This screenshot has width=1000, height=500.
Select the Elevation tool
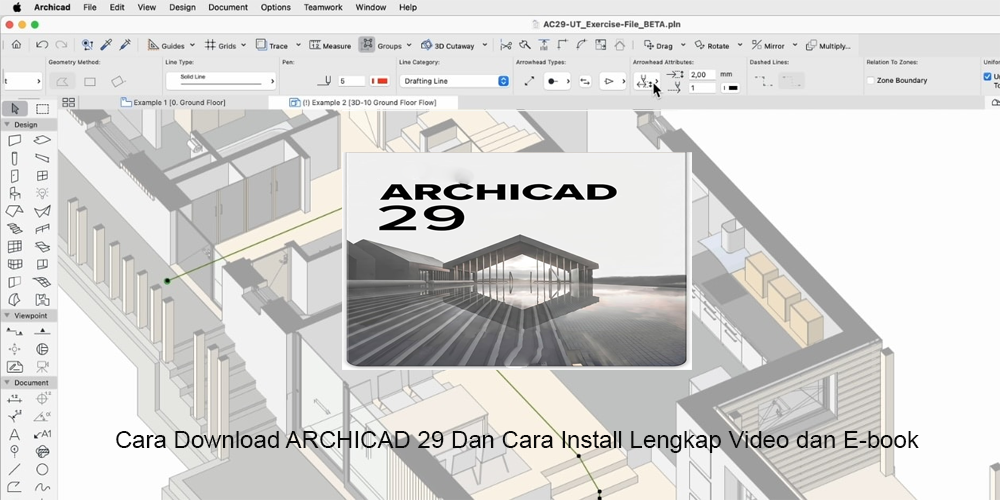42,332
